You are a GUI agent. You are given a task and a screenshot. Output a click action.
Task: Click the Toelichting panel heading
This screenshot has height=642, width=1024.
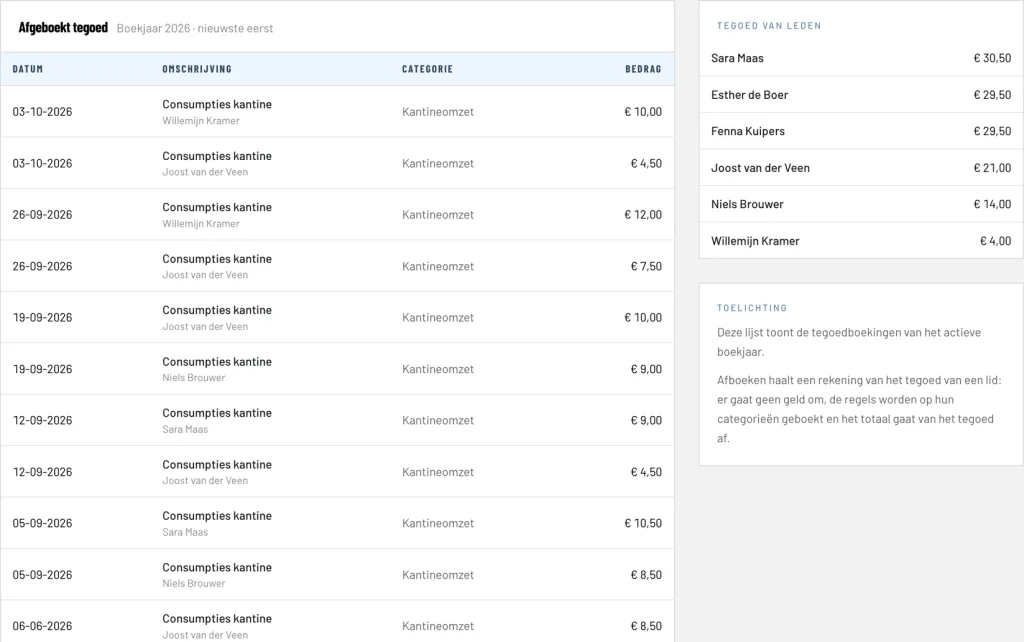[752, 308]
